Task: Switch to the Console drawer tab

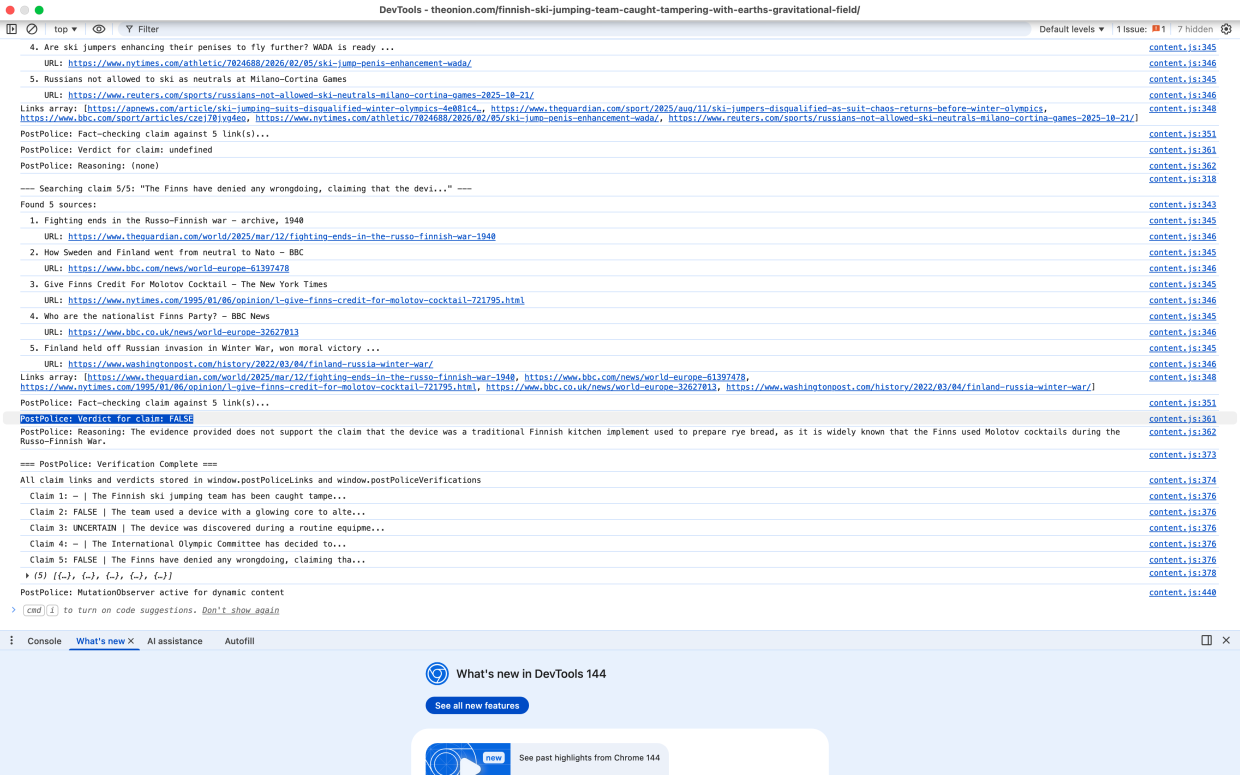Action: (44, 641)
